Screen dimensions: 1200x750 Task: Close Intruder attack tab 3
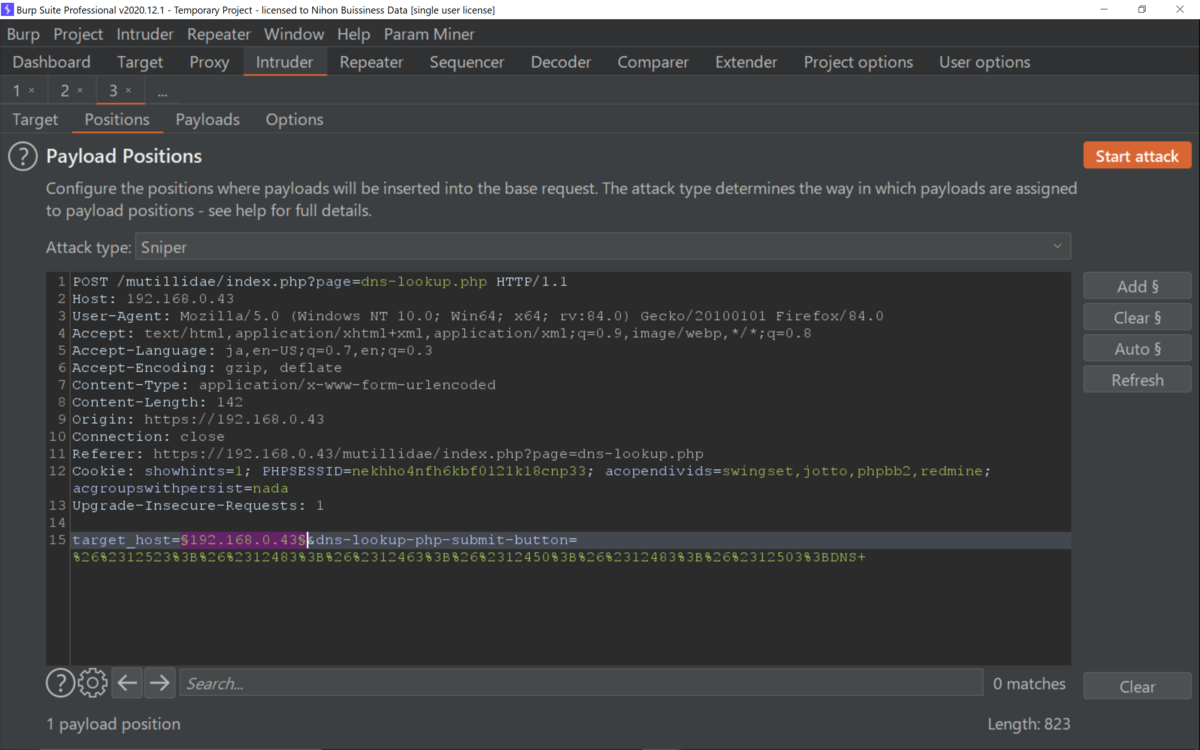128,91
